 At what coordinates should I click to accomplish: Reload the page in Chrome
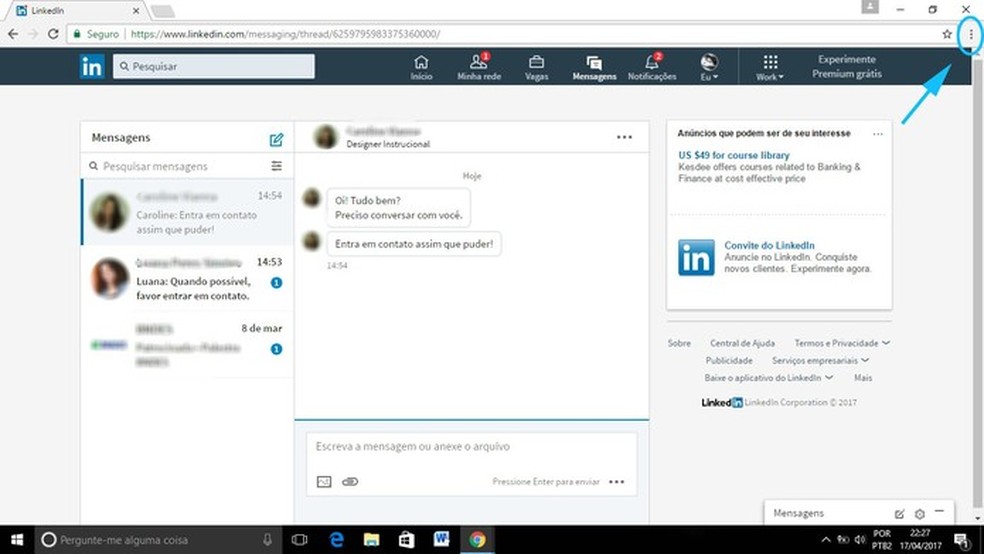53,34
